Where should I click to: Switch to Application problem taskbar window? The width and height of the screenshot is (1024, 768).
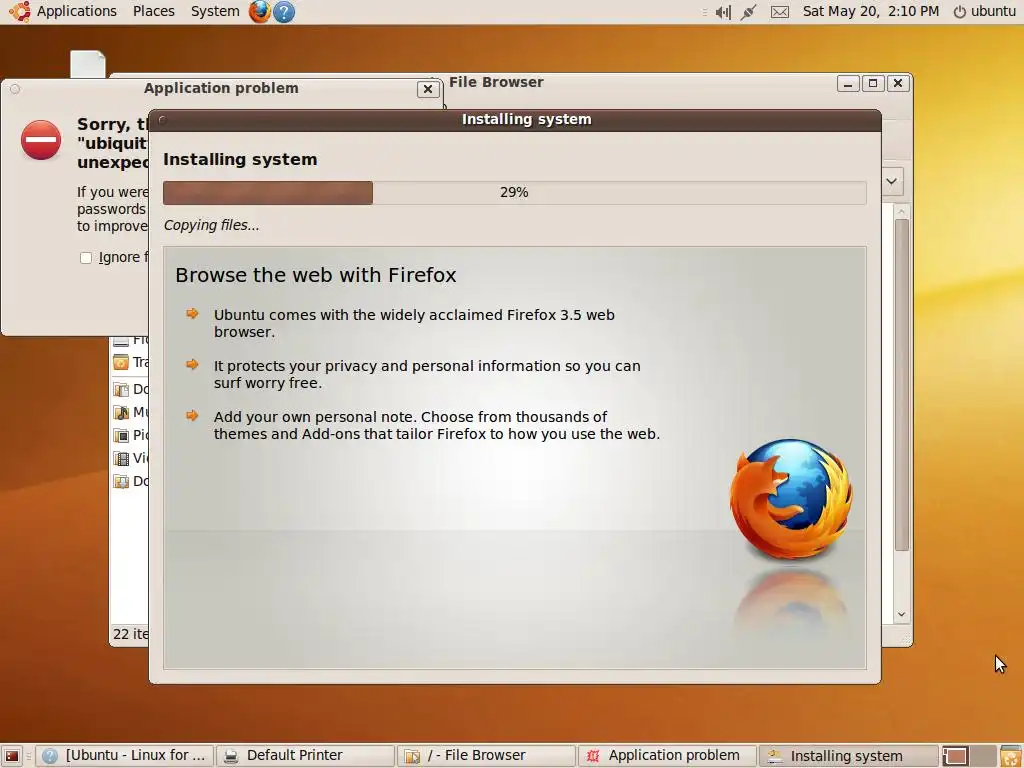667,756
